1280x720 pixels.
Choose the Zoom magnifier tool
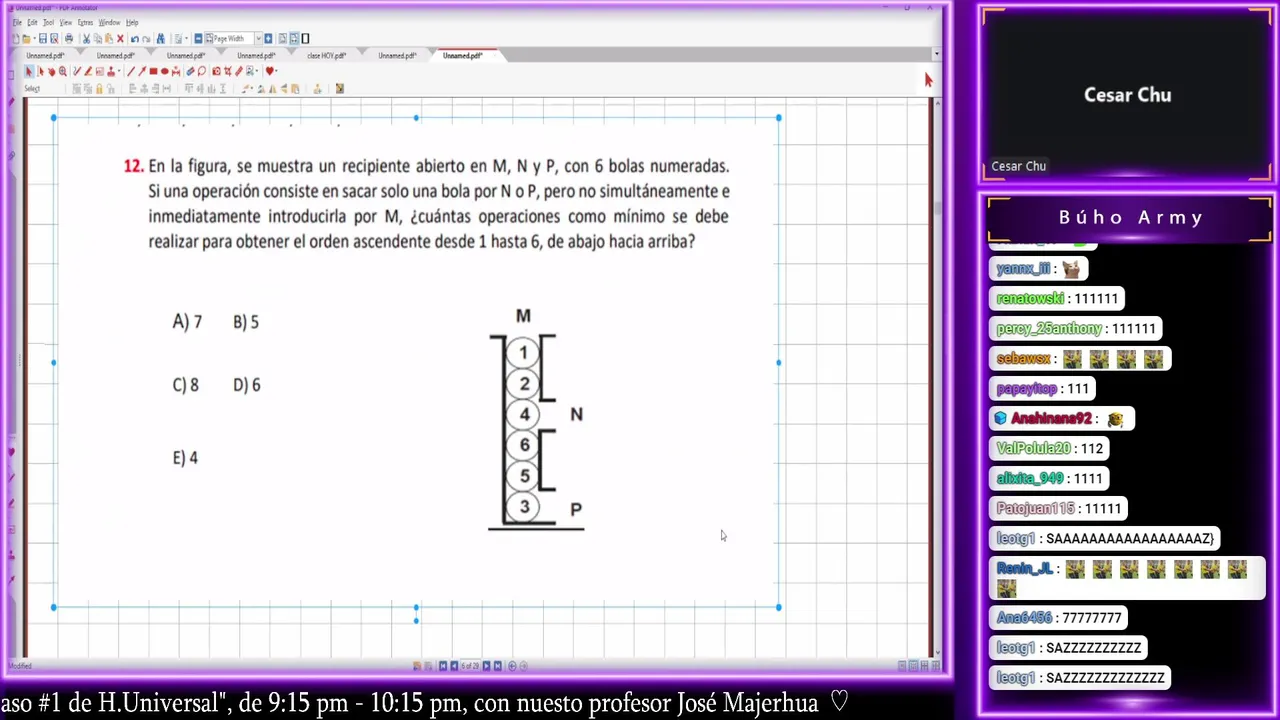click(x=63, y=71)
